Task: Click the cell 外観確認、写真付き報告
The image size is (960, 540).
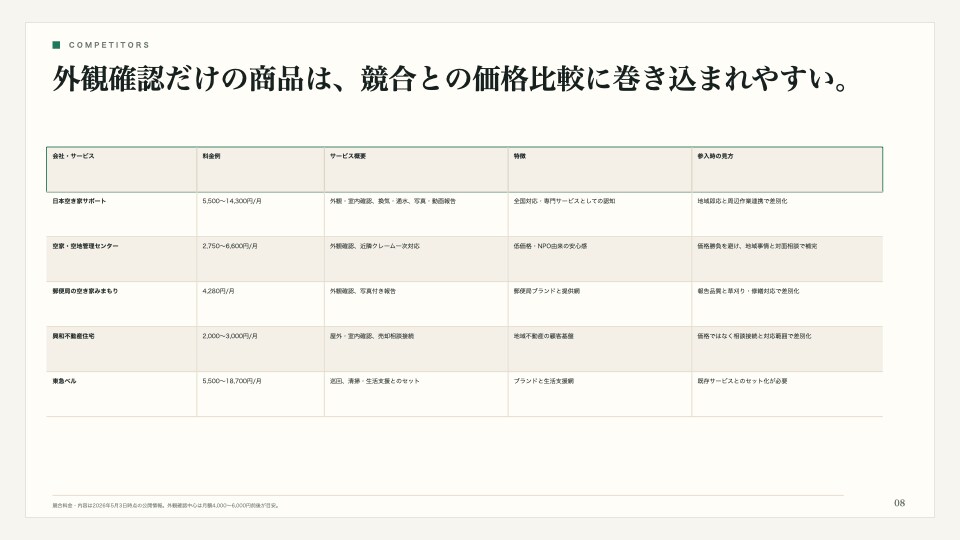Action: pyautogui.click(x=416, y=304)
